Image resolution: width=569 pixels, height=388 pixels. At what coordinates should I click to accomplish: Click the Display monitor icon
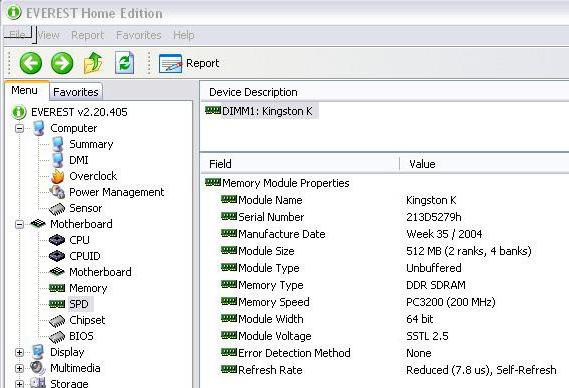(x=38, y=352)
